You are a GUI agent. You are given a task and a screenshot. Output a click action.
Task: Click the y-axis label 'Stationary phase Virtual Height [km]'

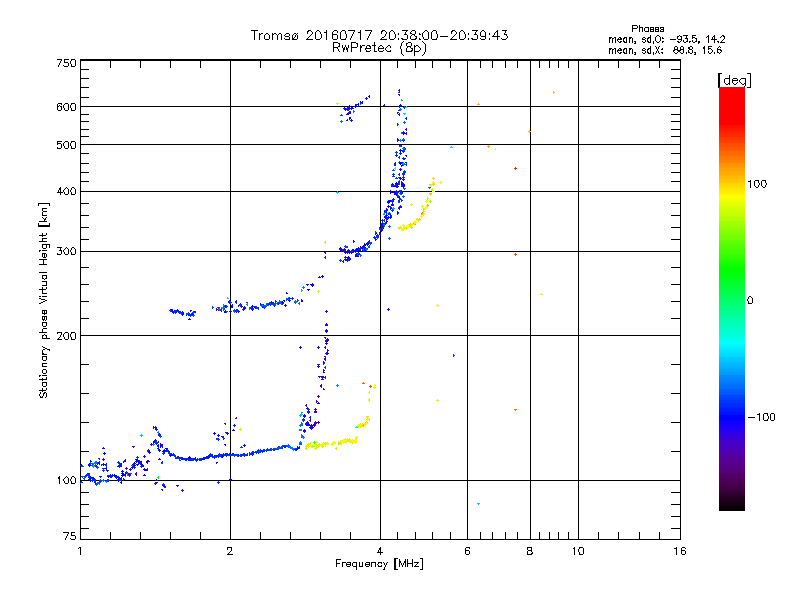44,301
